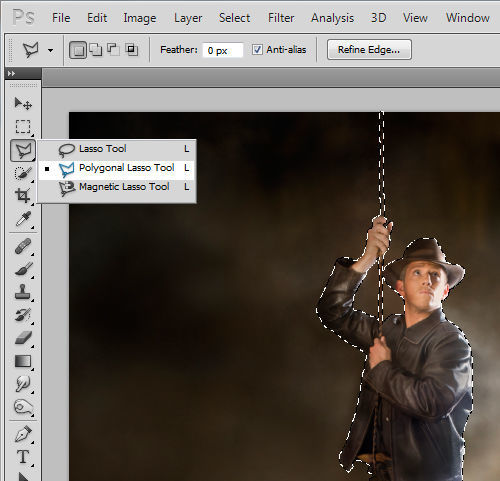The image size is (500, 481).
Task: Select the Clone Stamp tool
Action: [23, 292]
